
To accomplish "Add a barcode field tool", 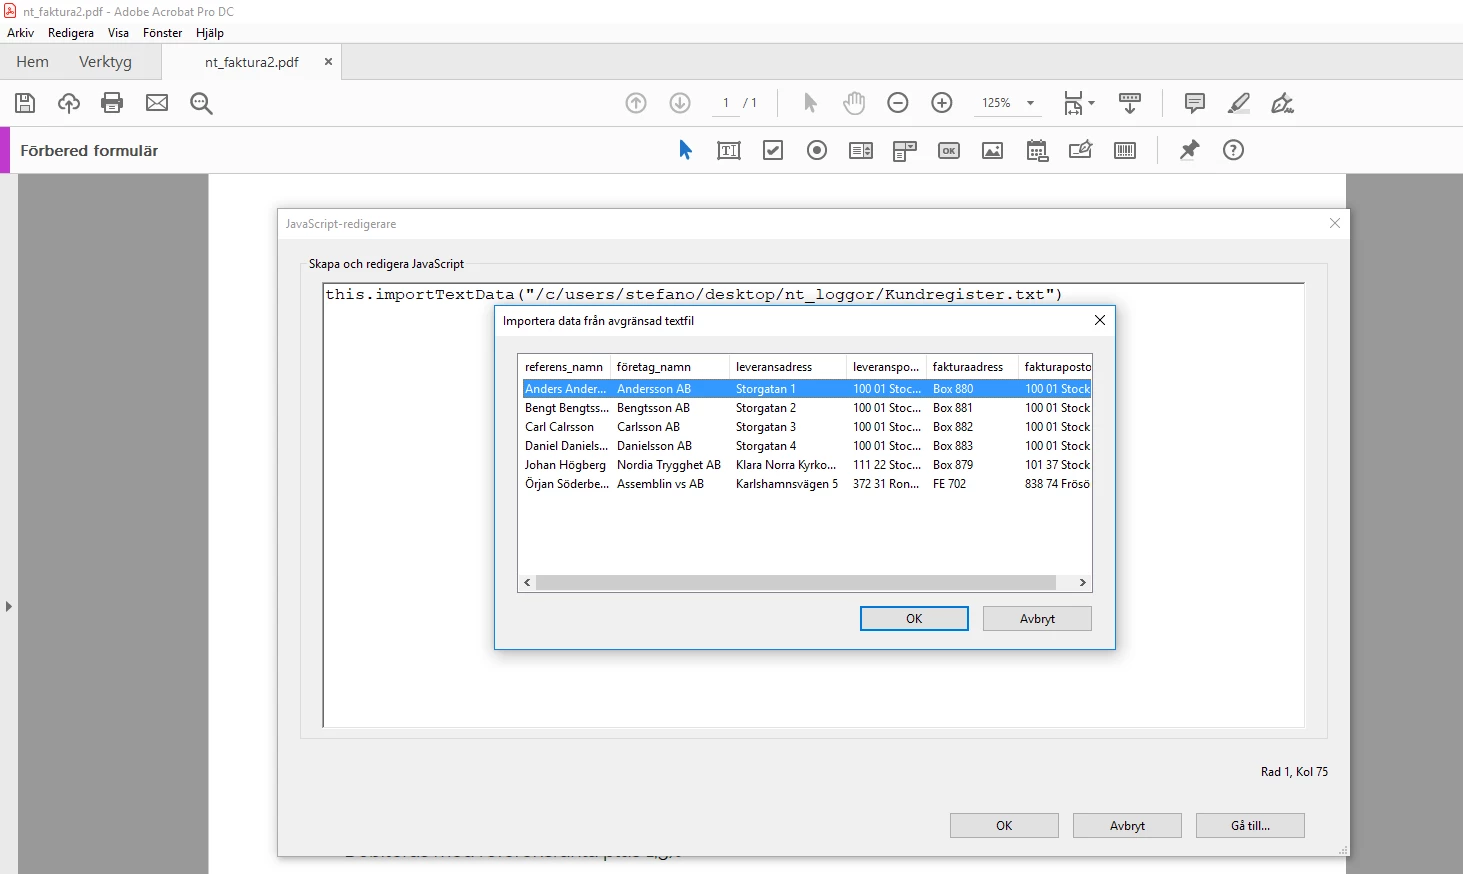I will (x=1125, y=151).
